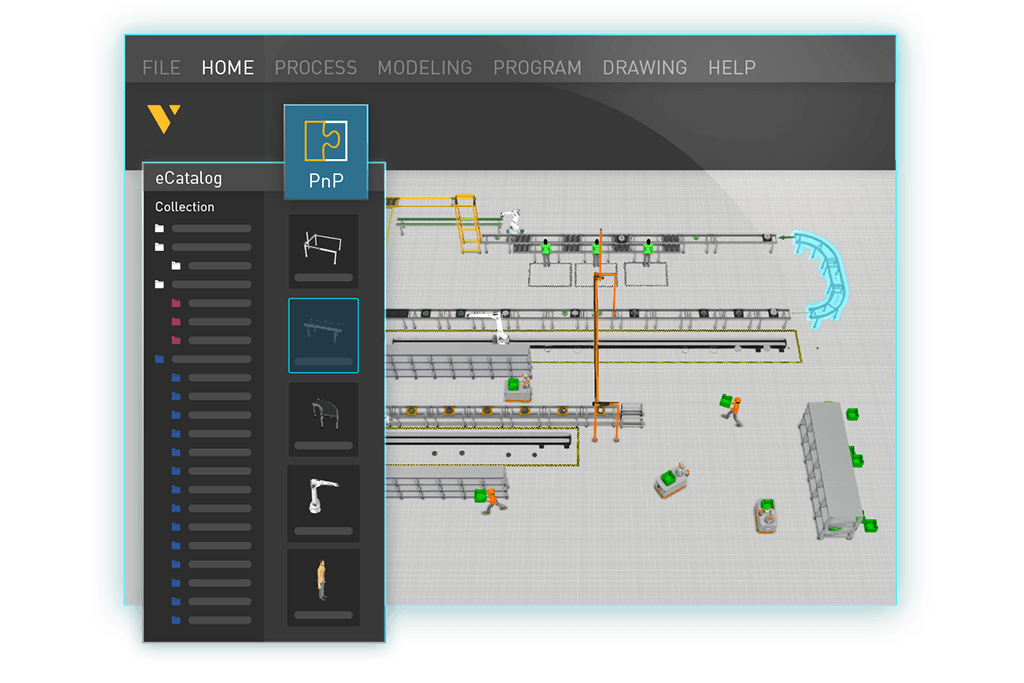Select the highlighted straight conveyor thumbnail
Viewport: 1024px width, 683px height.
pos(323,336)
